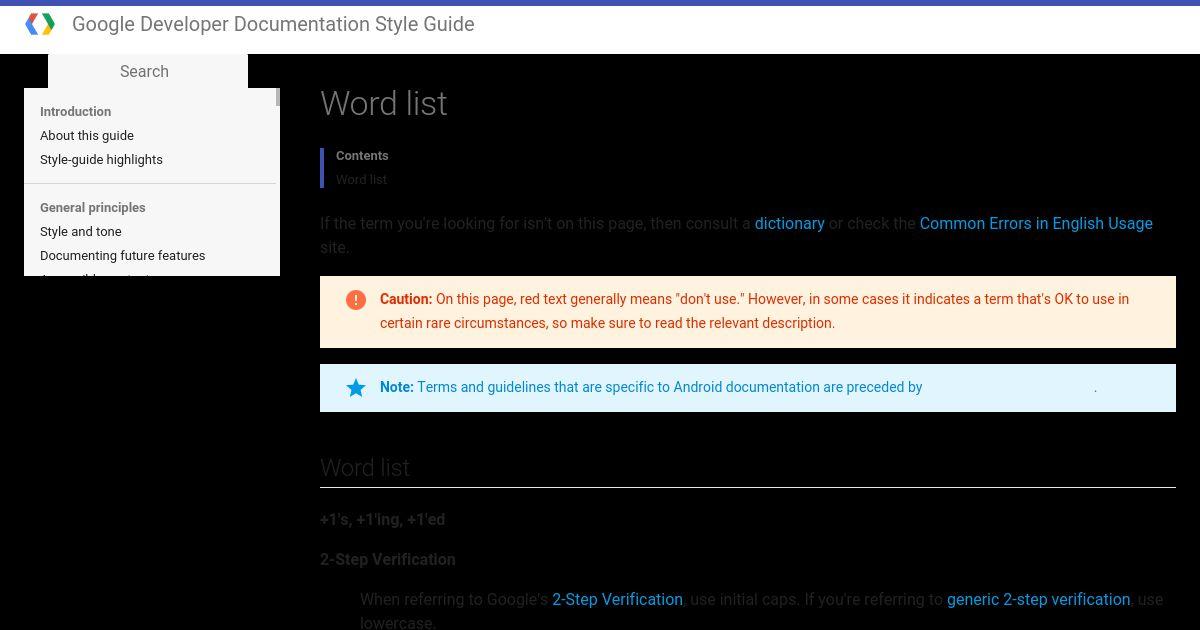Image resolution: width=1200 pixels, height=630 pixels.
Task: Open Style-guide highlights page
Action: pos(101,159)
